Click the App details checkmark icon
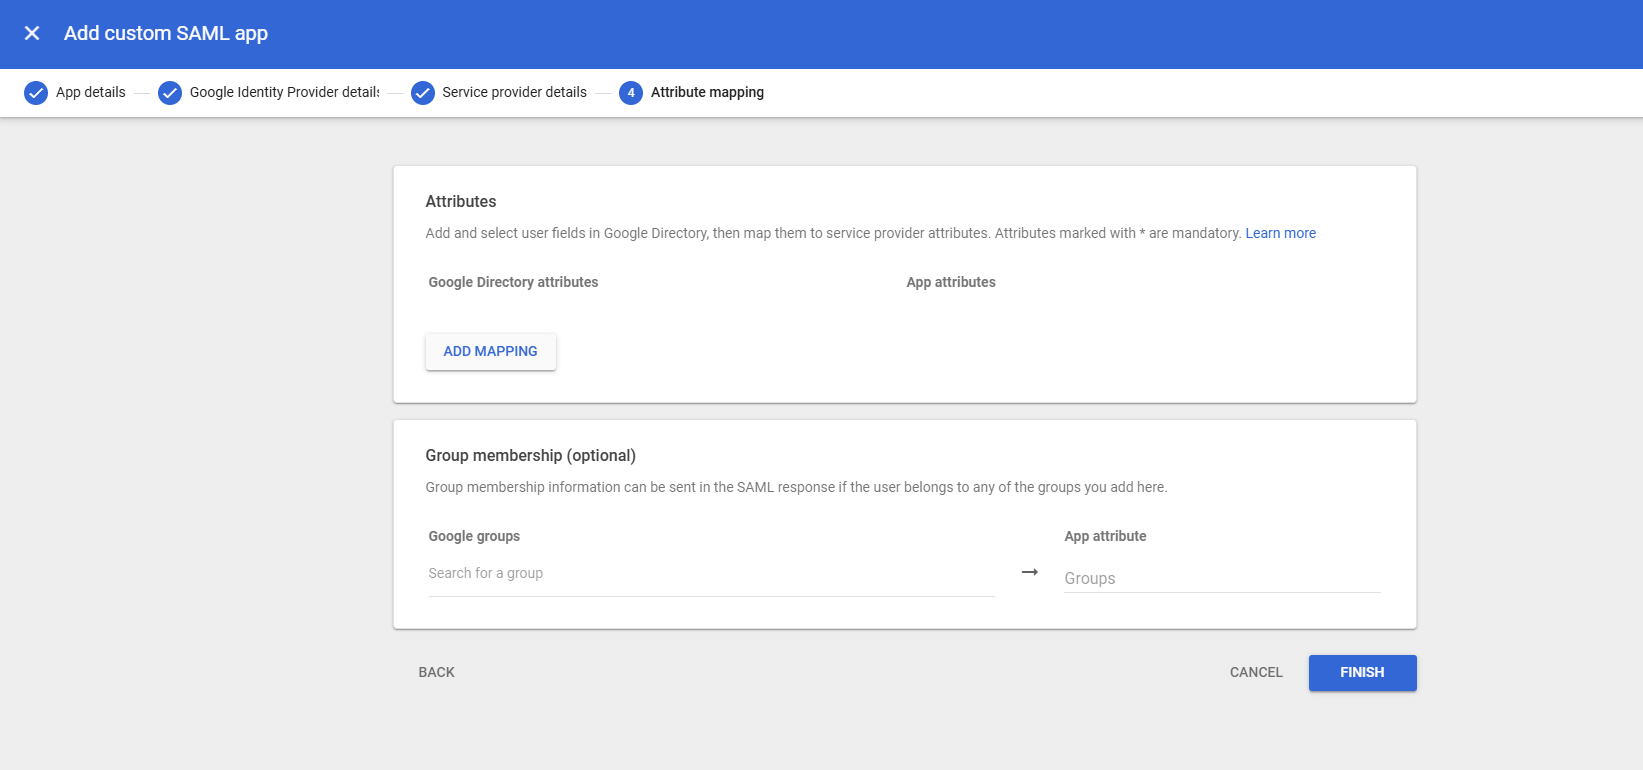This screenshot has height=770, width=1643. (36, 93)
